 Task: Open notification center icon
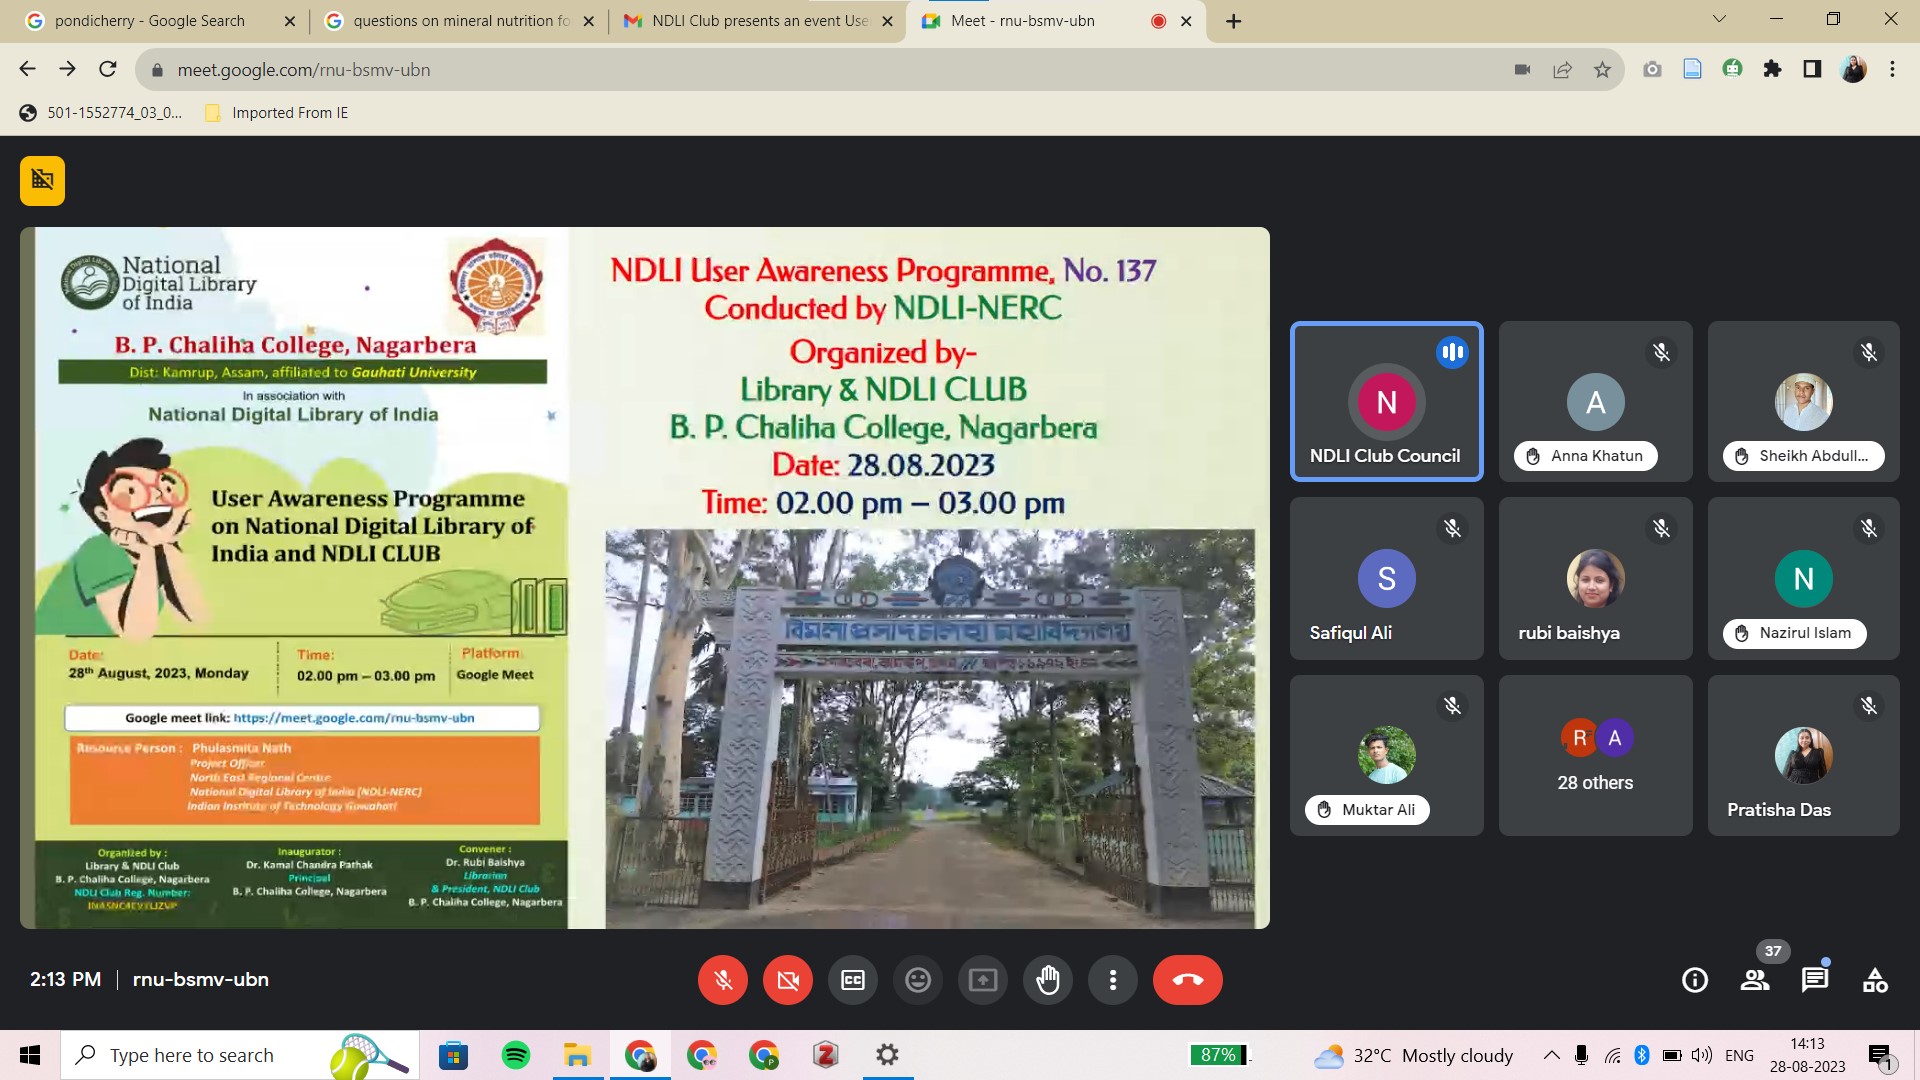(1880, 1055)
